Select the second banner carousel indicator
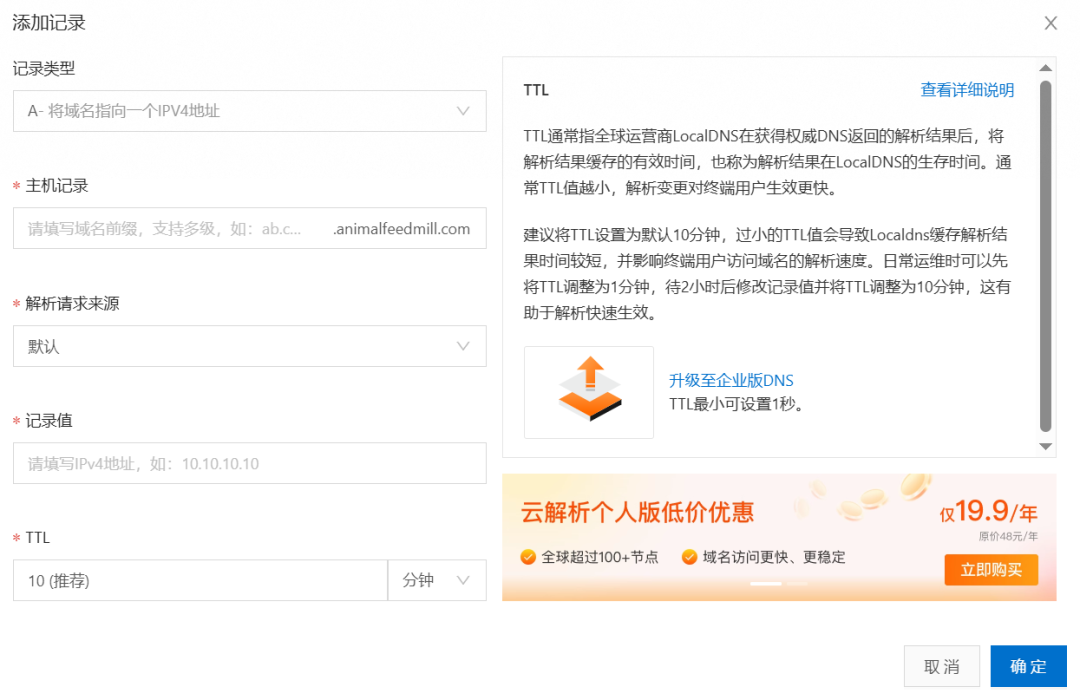 (x=797, y=583)
